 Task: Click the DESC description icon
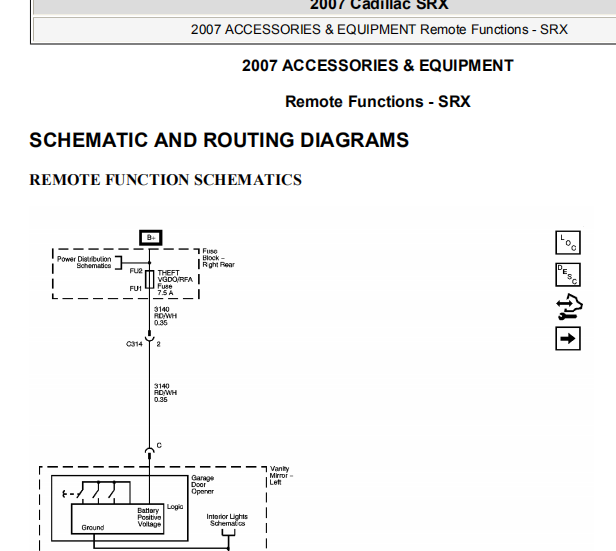point(568,275)
